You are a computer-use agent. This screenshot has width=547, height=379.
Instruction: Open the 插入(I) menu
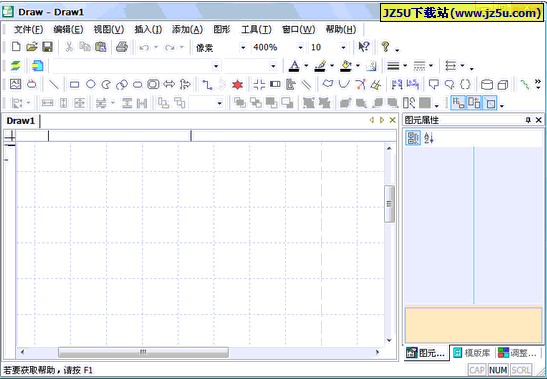148,29
